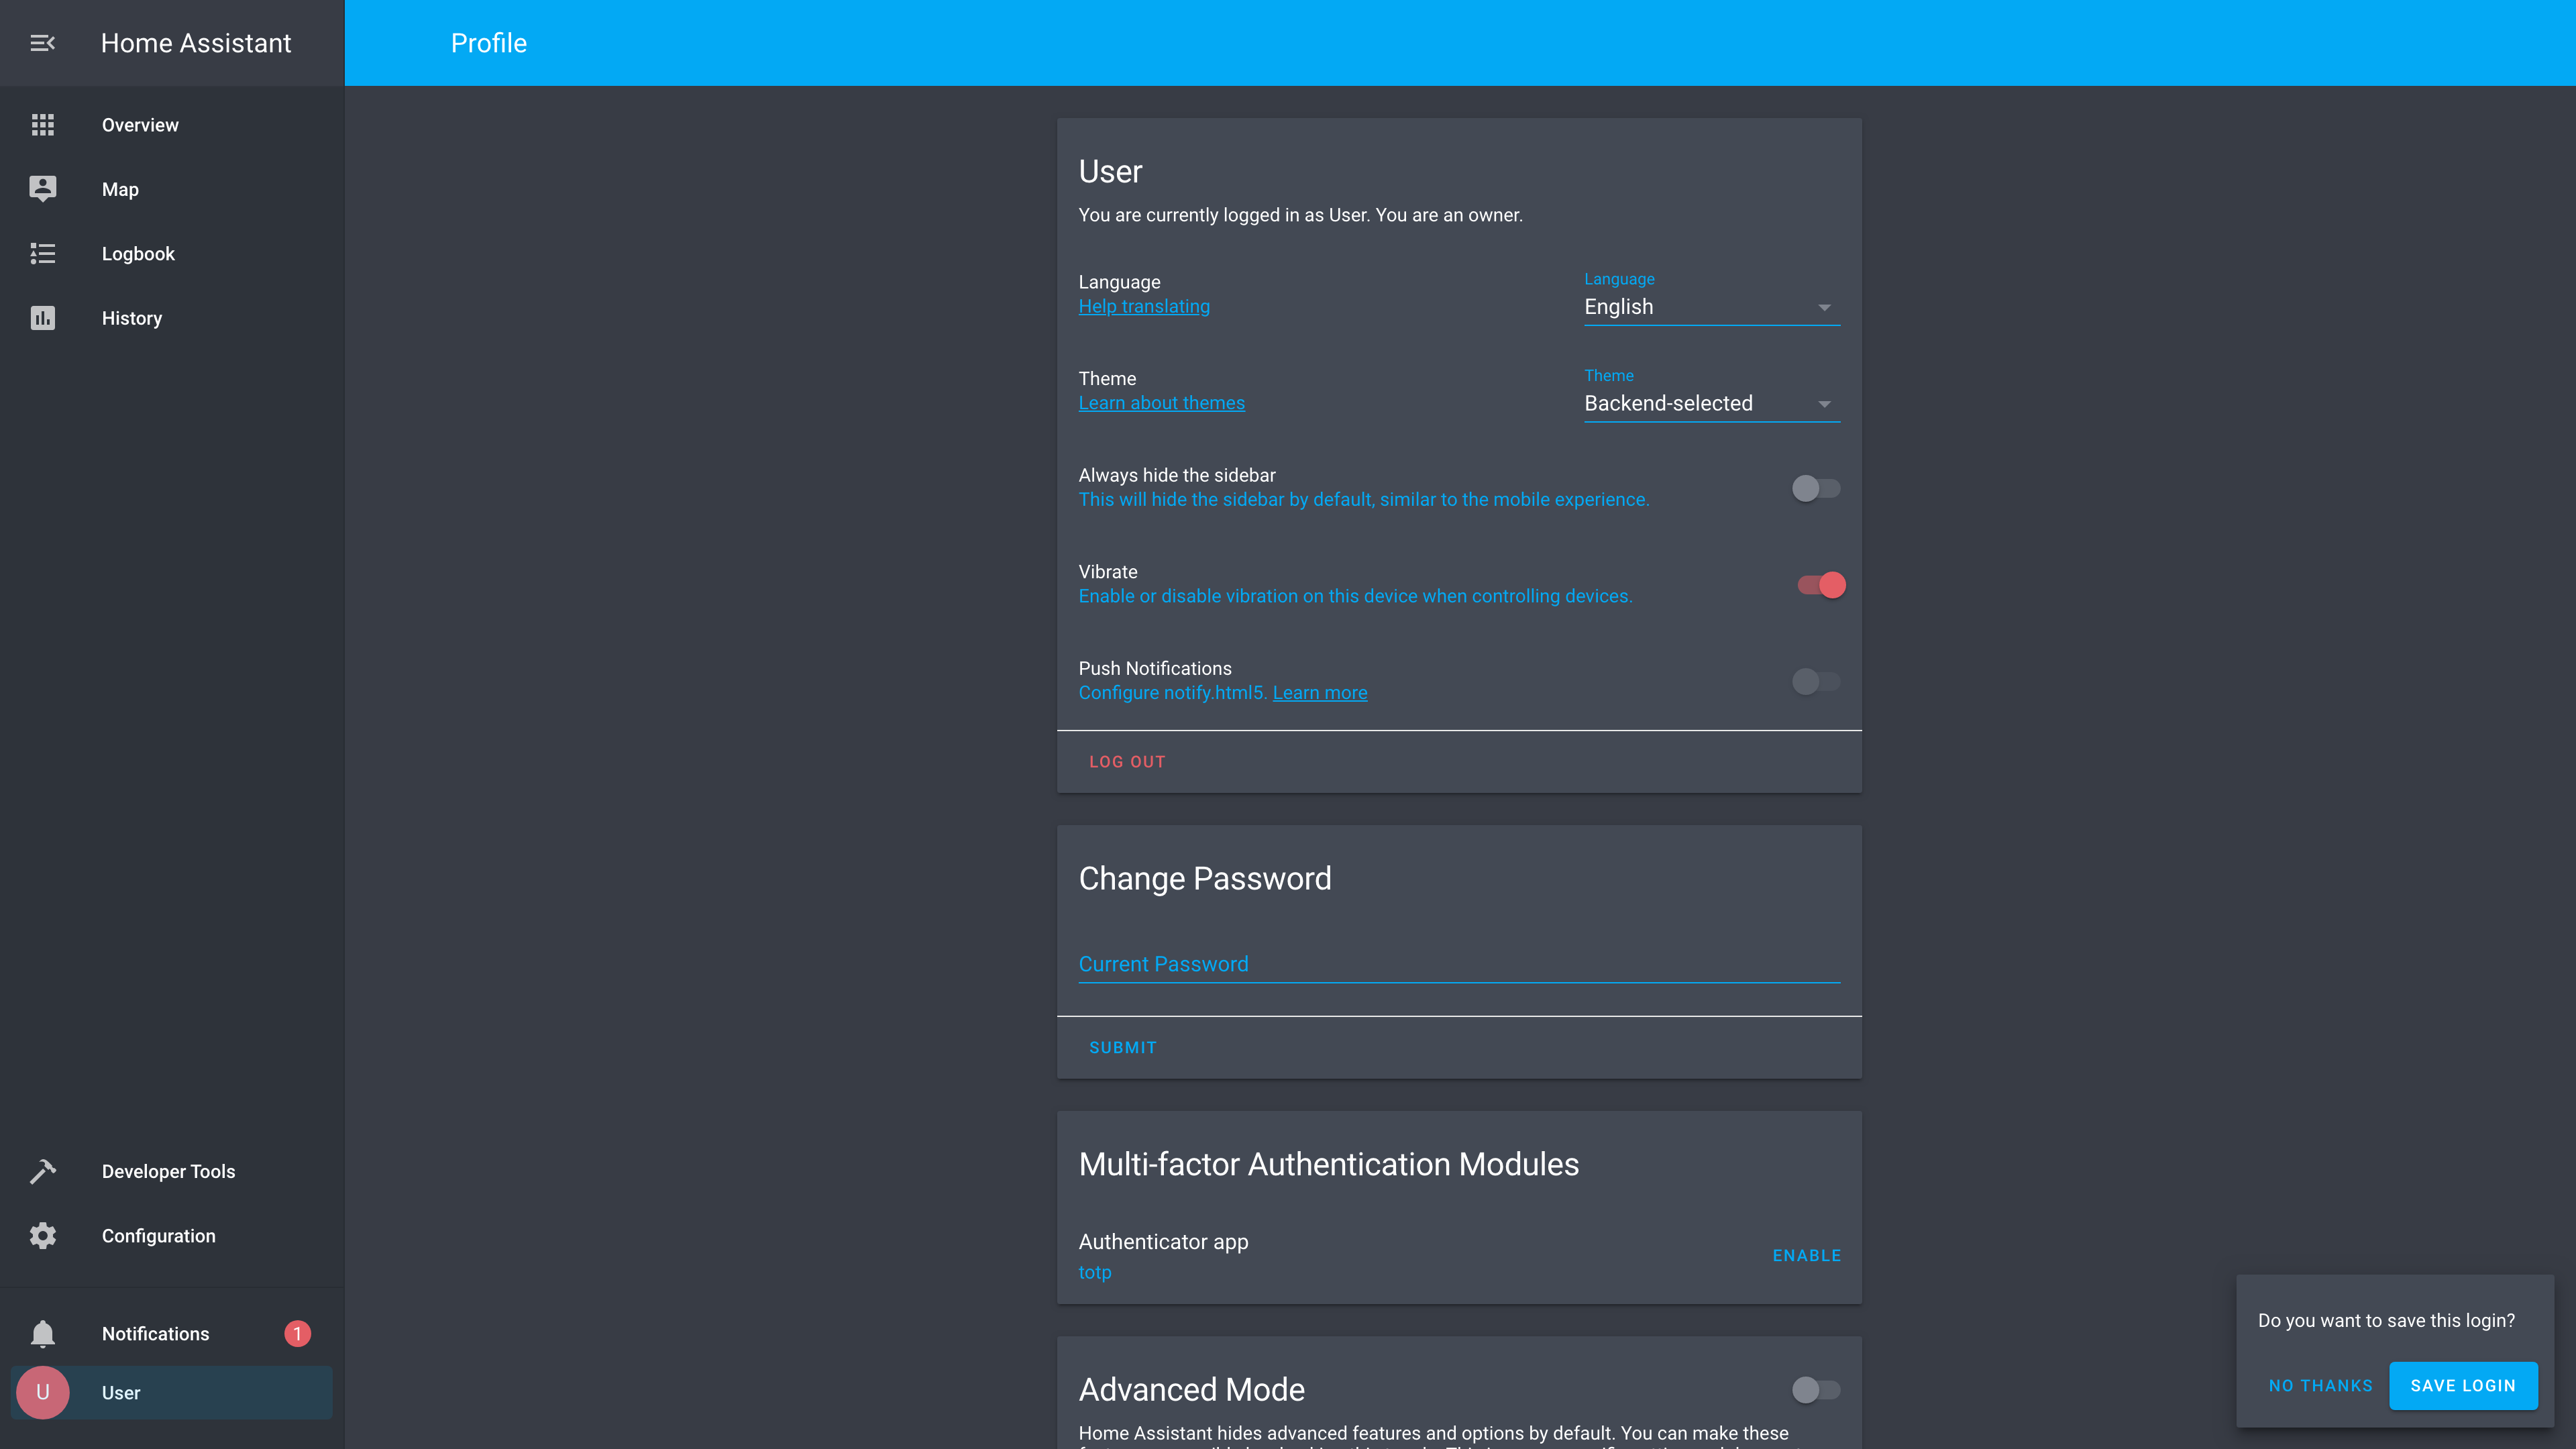
Task: Click the notification count badge
Action: [297, 1334]
